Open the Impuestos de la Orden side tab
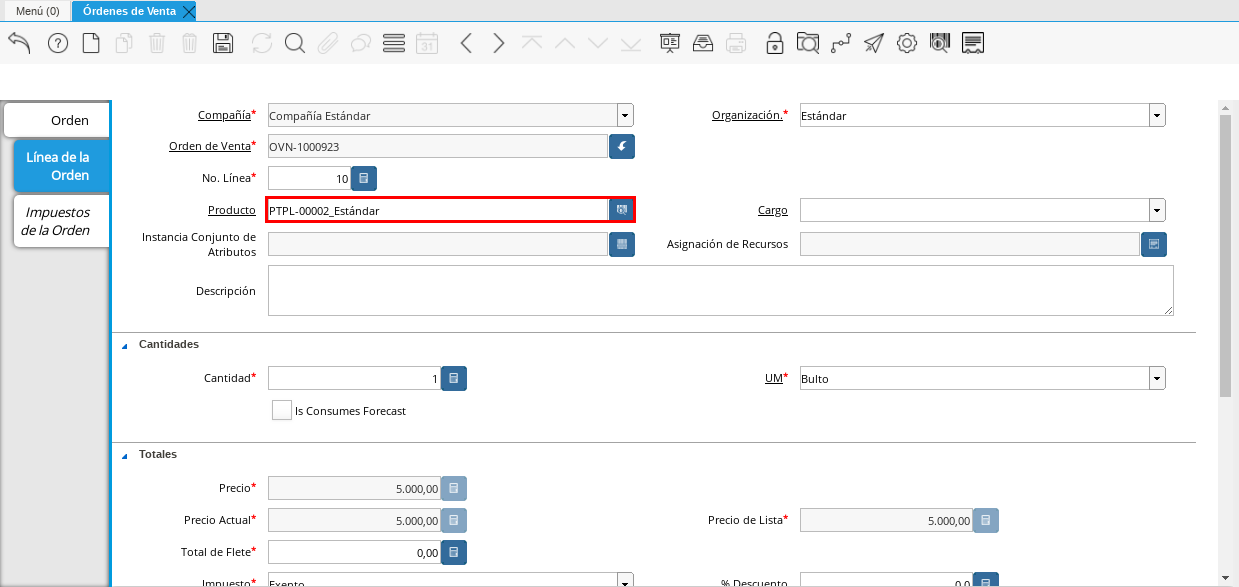 [x=61, y=221]
